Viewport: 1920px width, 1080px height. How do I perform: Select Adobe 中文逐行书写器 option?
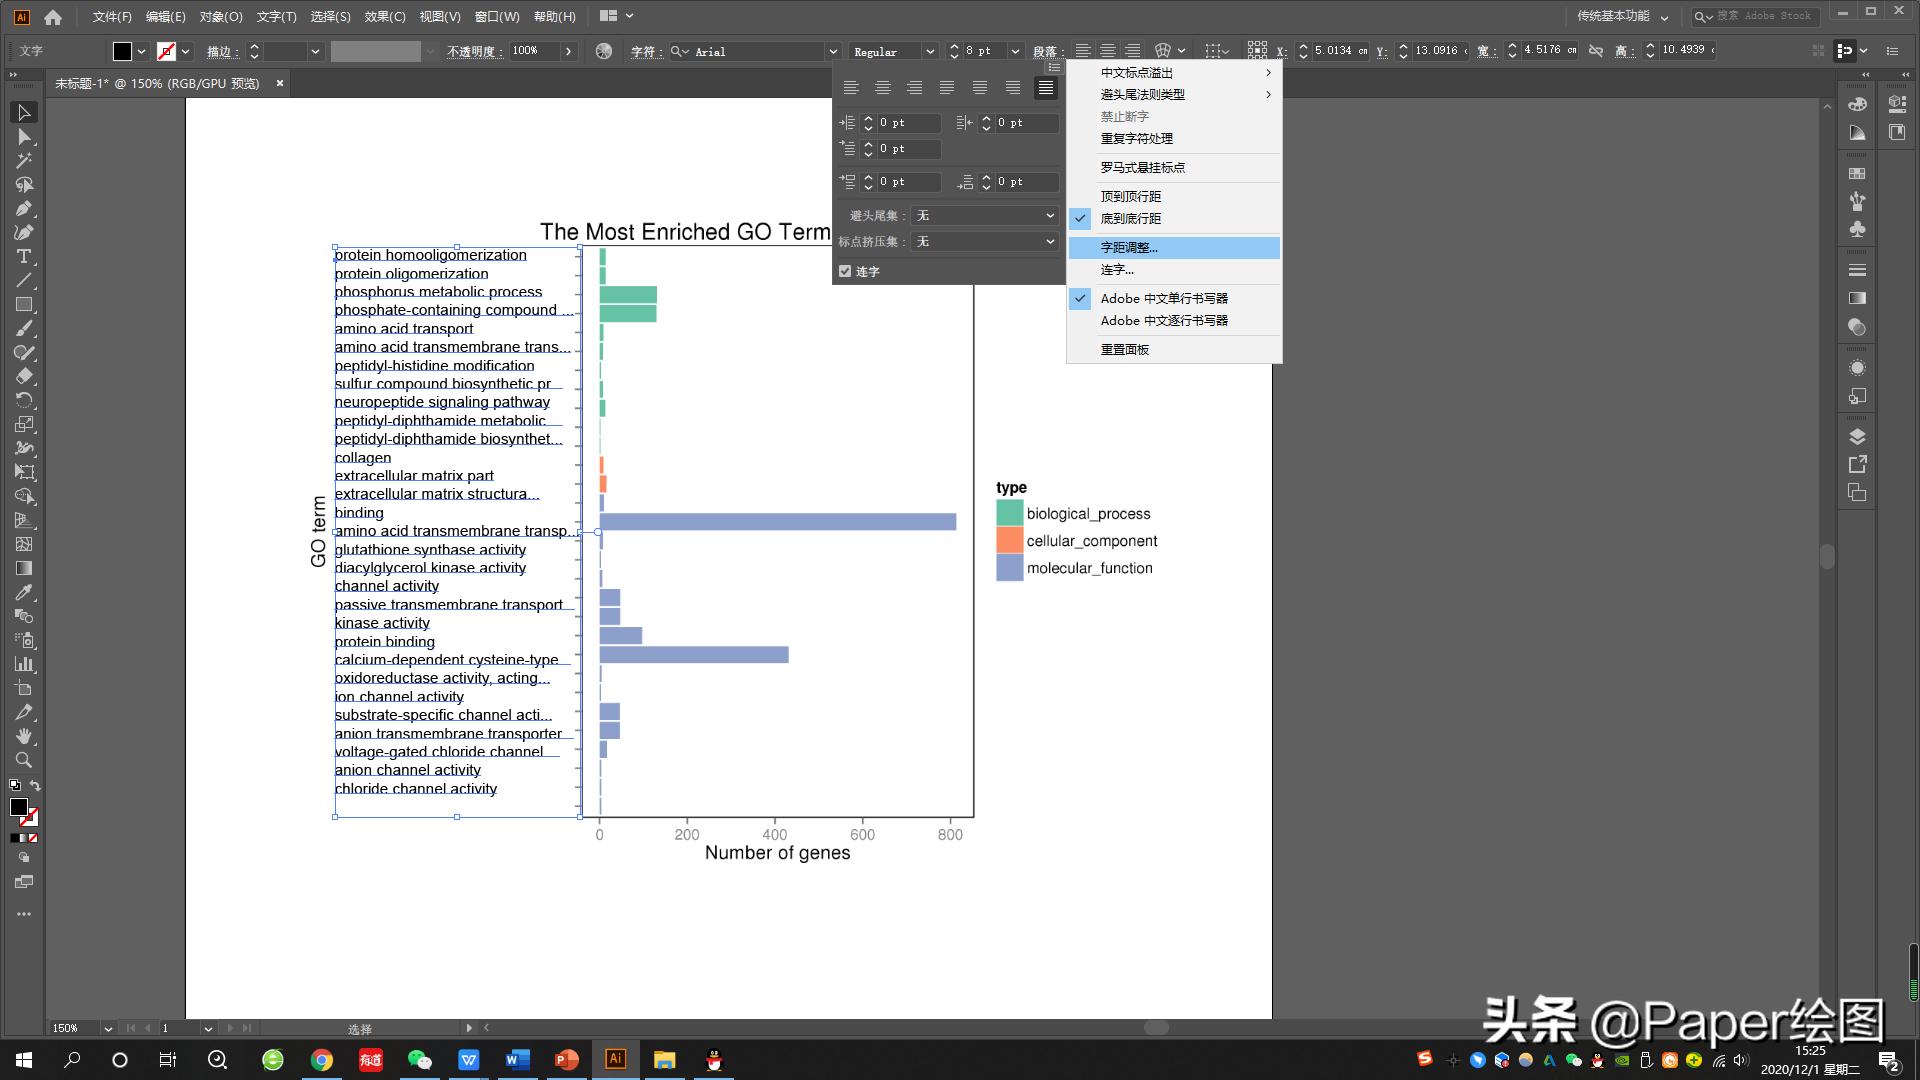(x=1164, y=320)
